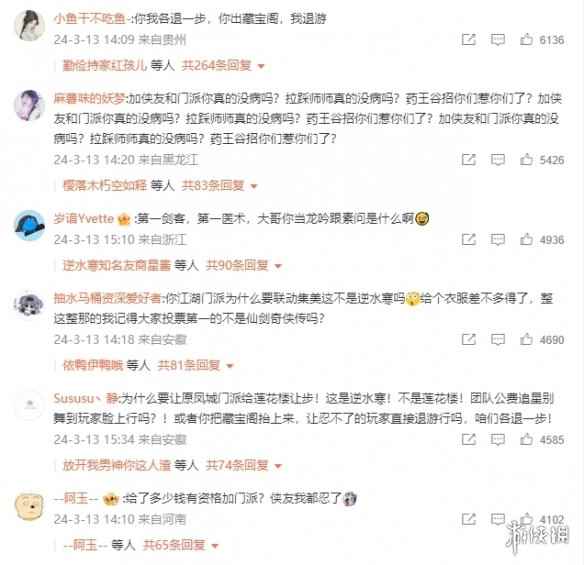Open 小鱼干不吃鱼 user profile
The width and height of the screenshot is (584, 565).
pos(90,18)
